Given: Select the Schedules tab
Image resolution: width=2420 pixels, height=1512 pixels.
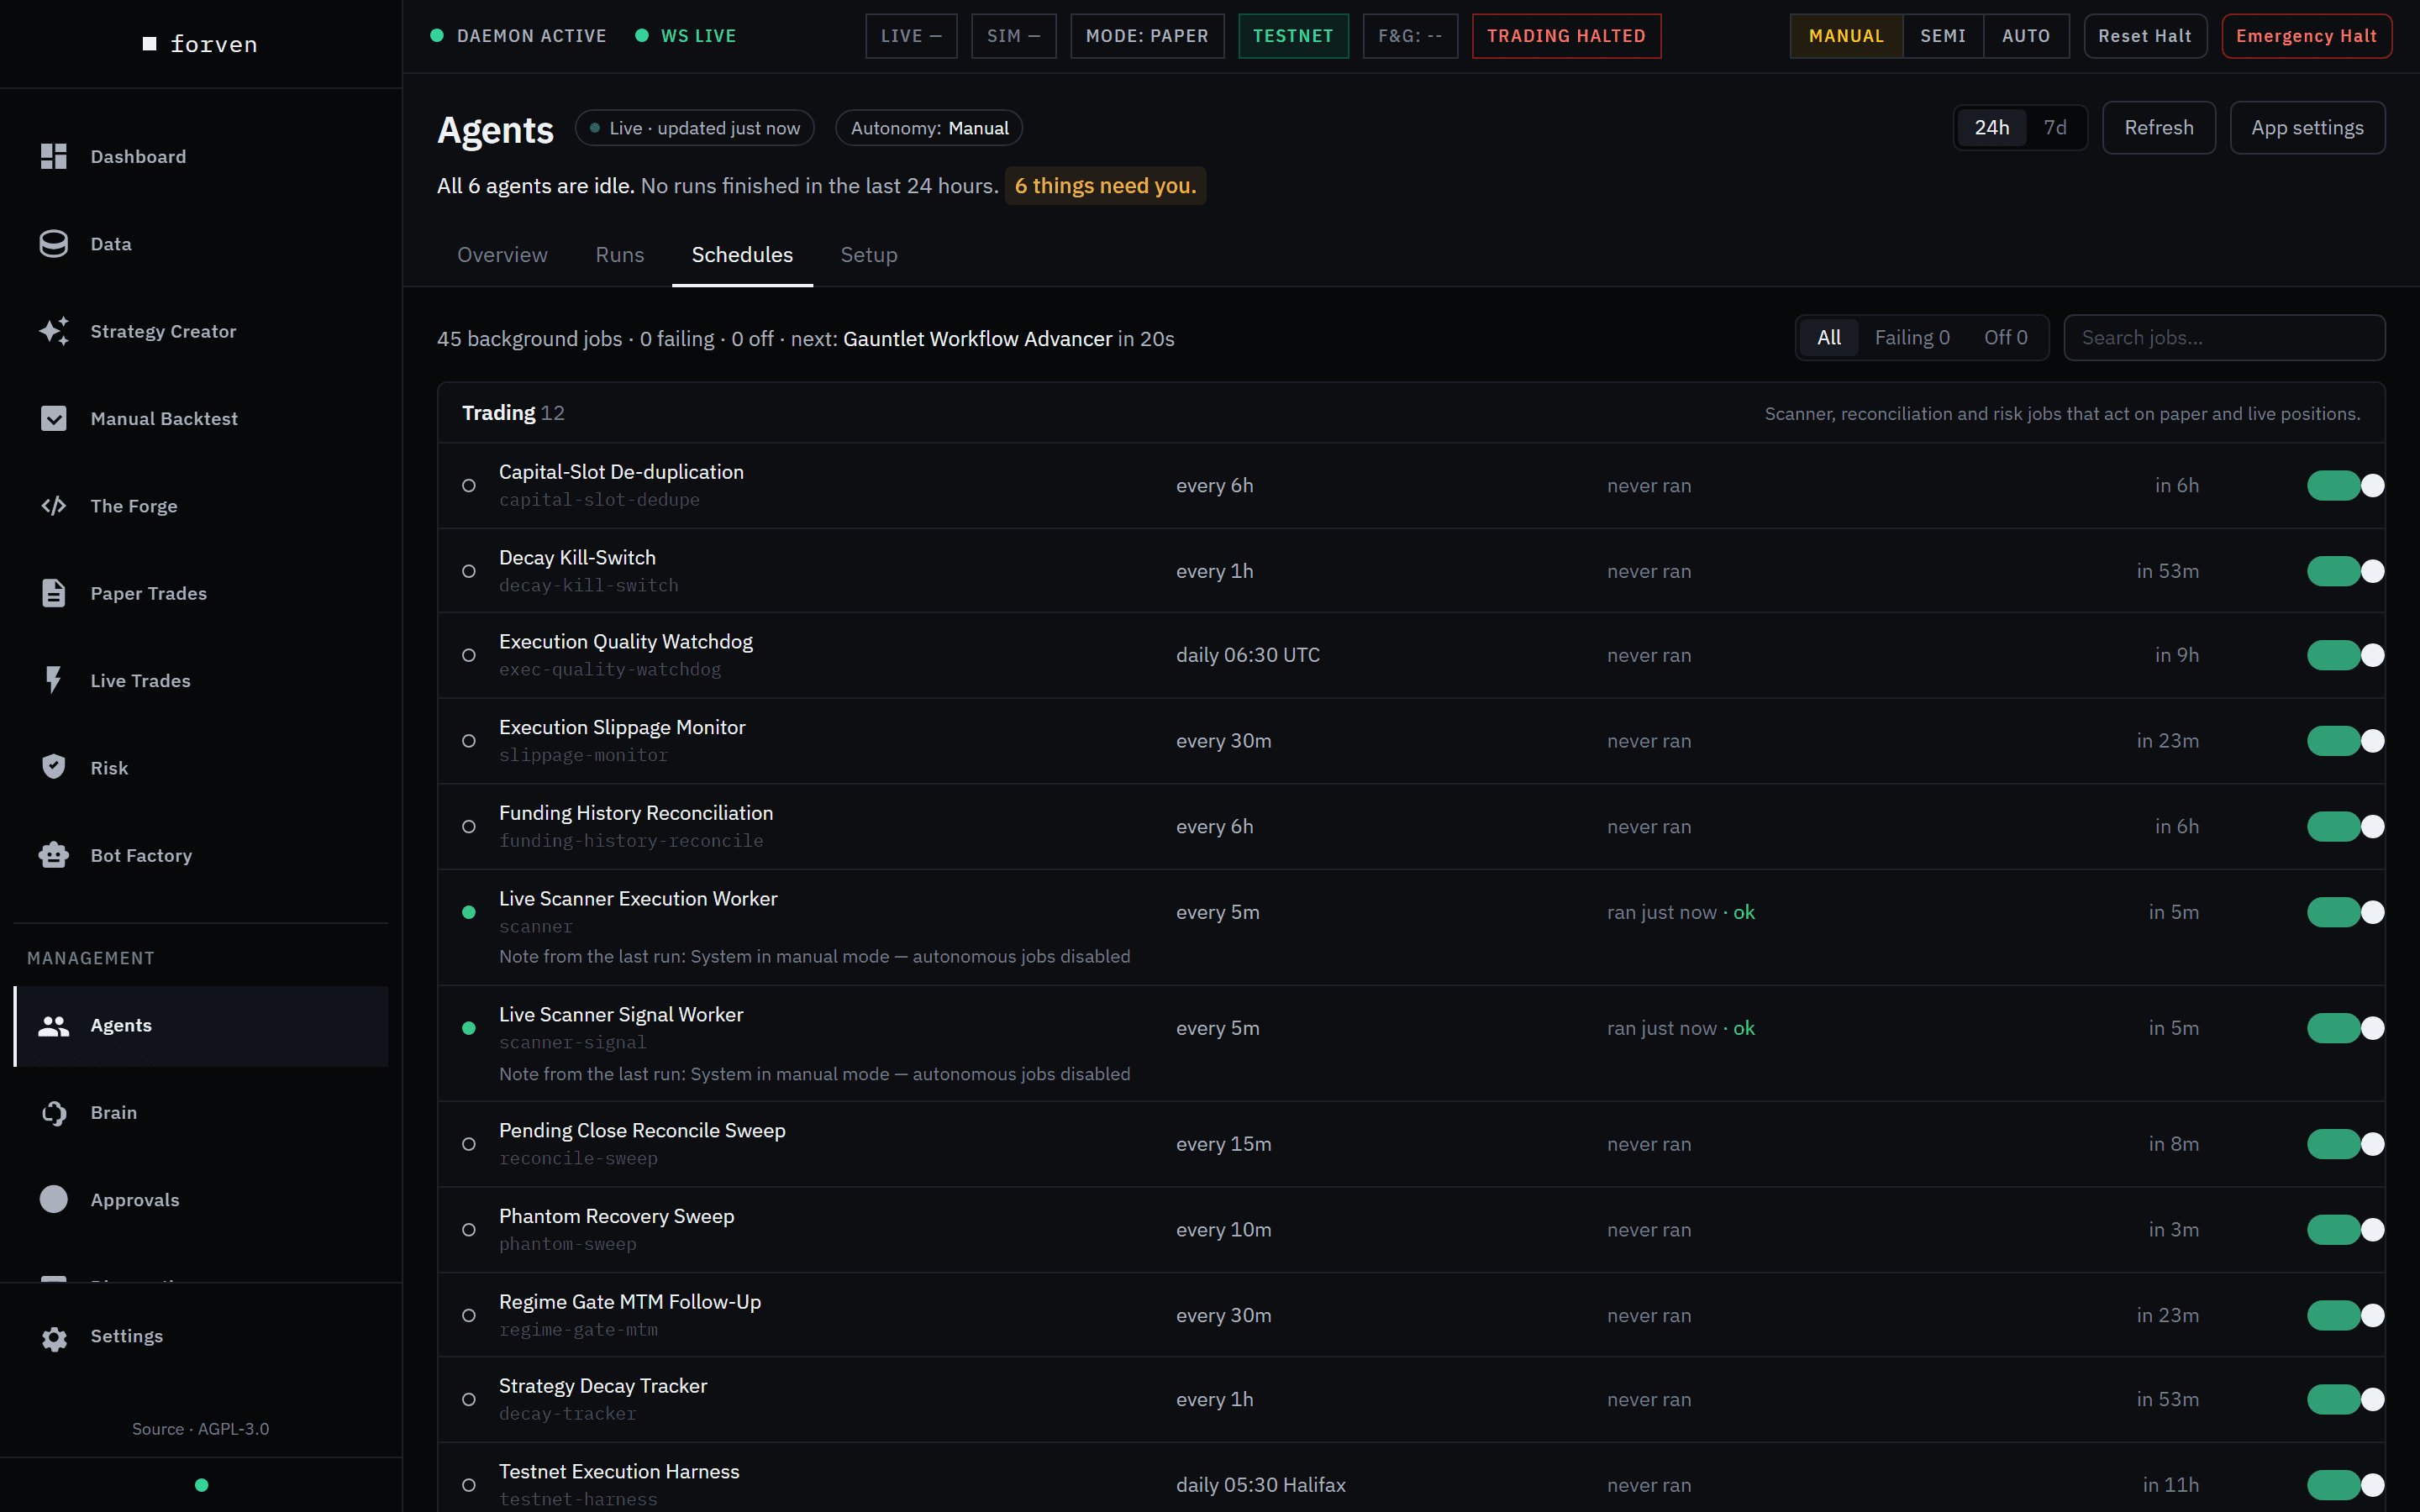Looking at the screenshot, I should 742,255.
